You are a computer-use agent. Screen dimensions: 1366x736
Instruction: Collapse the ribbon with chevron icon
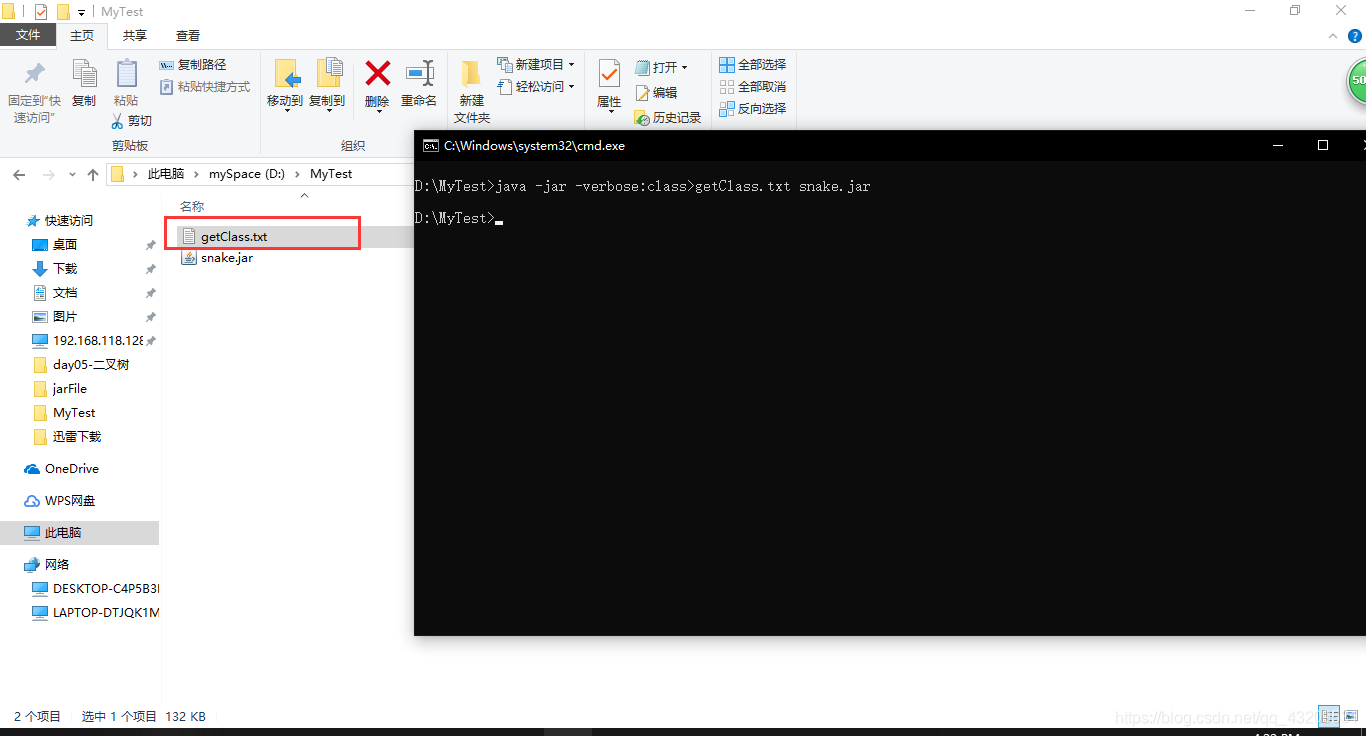click(1332, 36)
